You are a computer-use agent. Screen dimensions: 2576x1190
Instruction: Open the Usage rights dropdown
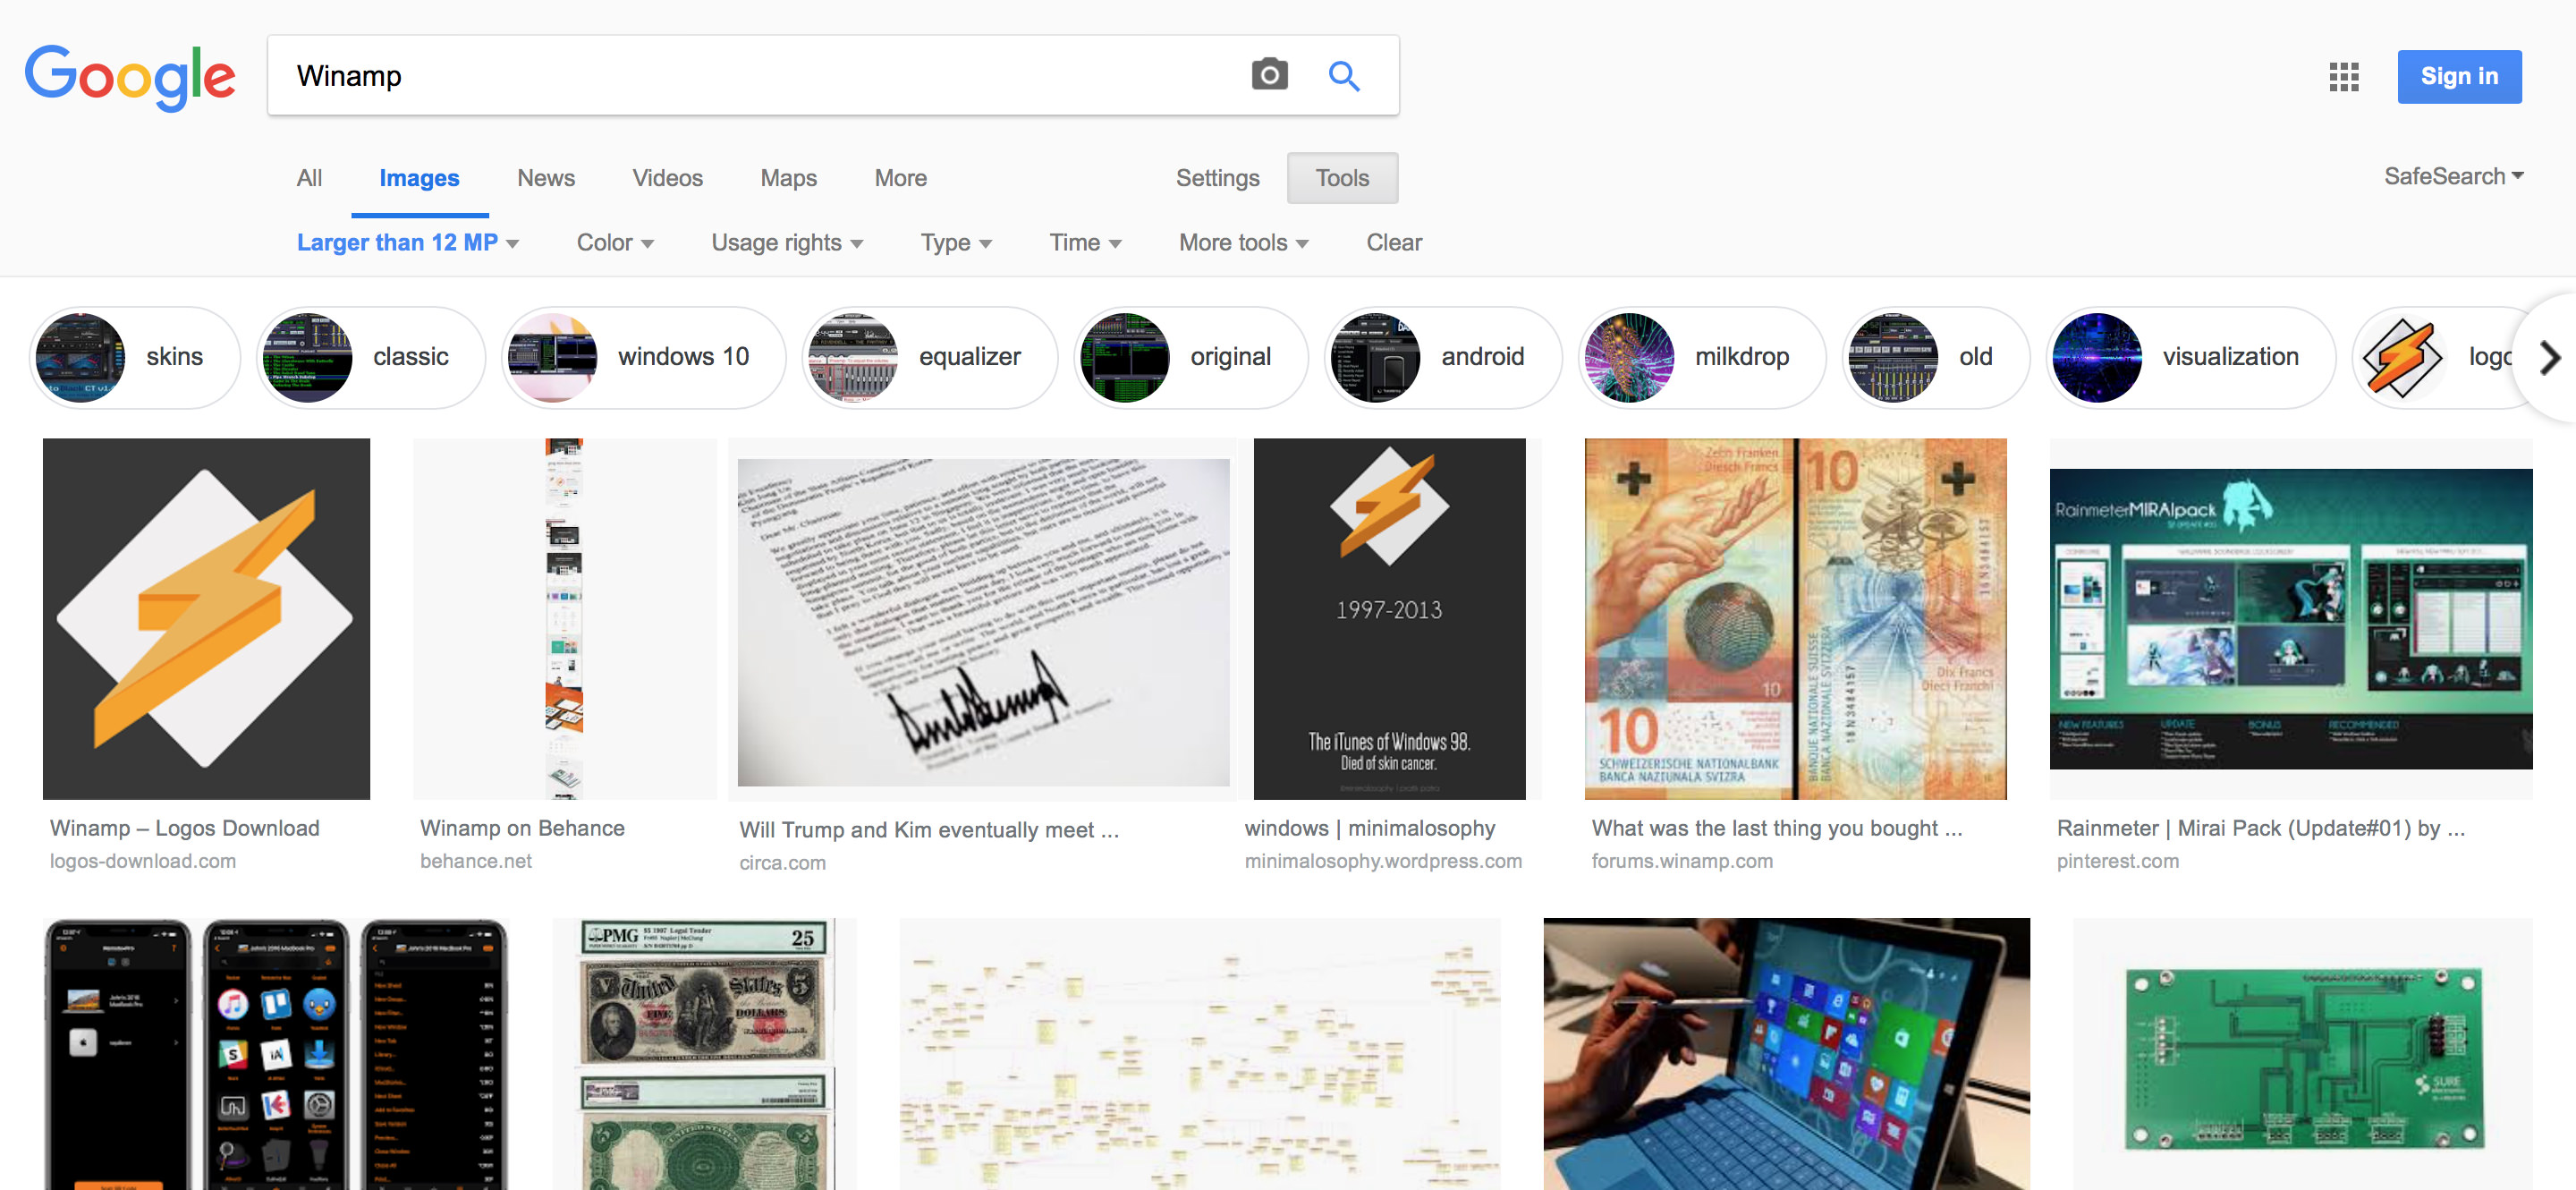tap(786, 243)
